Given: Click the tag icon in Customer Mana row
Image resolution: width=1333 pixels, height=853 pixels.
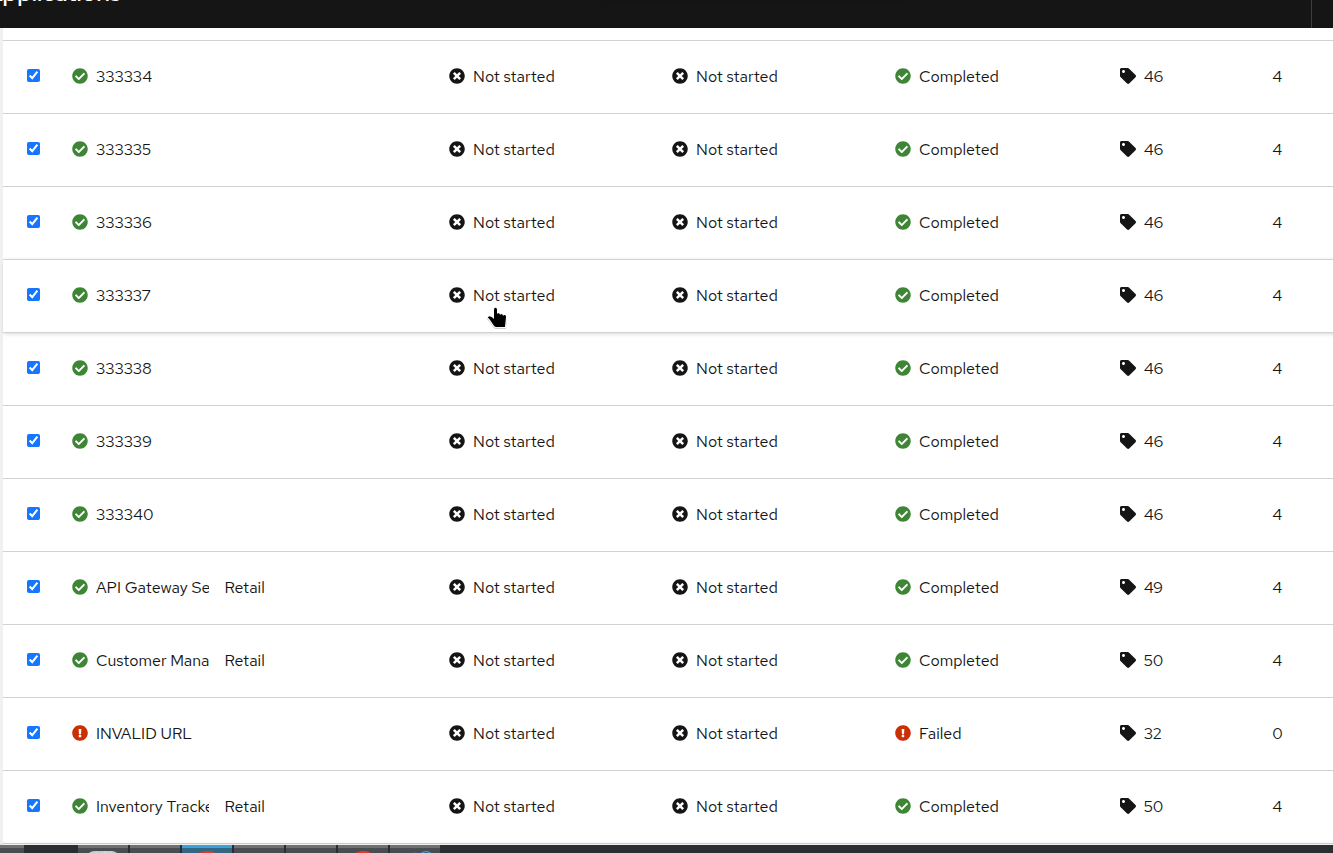Looking at the screenshot, I should (x=1127, y=660).
